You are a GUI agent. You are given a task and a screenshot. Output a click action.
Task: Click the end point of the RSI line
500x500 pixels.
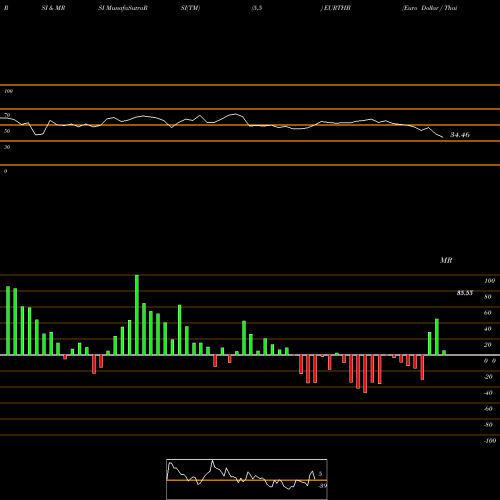point(443,137)
